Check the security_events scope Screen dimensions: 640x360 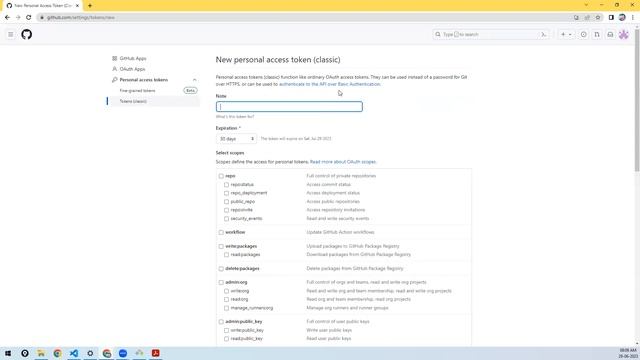click(x=227, y=219)
